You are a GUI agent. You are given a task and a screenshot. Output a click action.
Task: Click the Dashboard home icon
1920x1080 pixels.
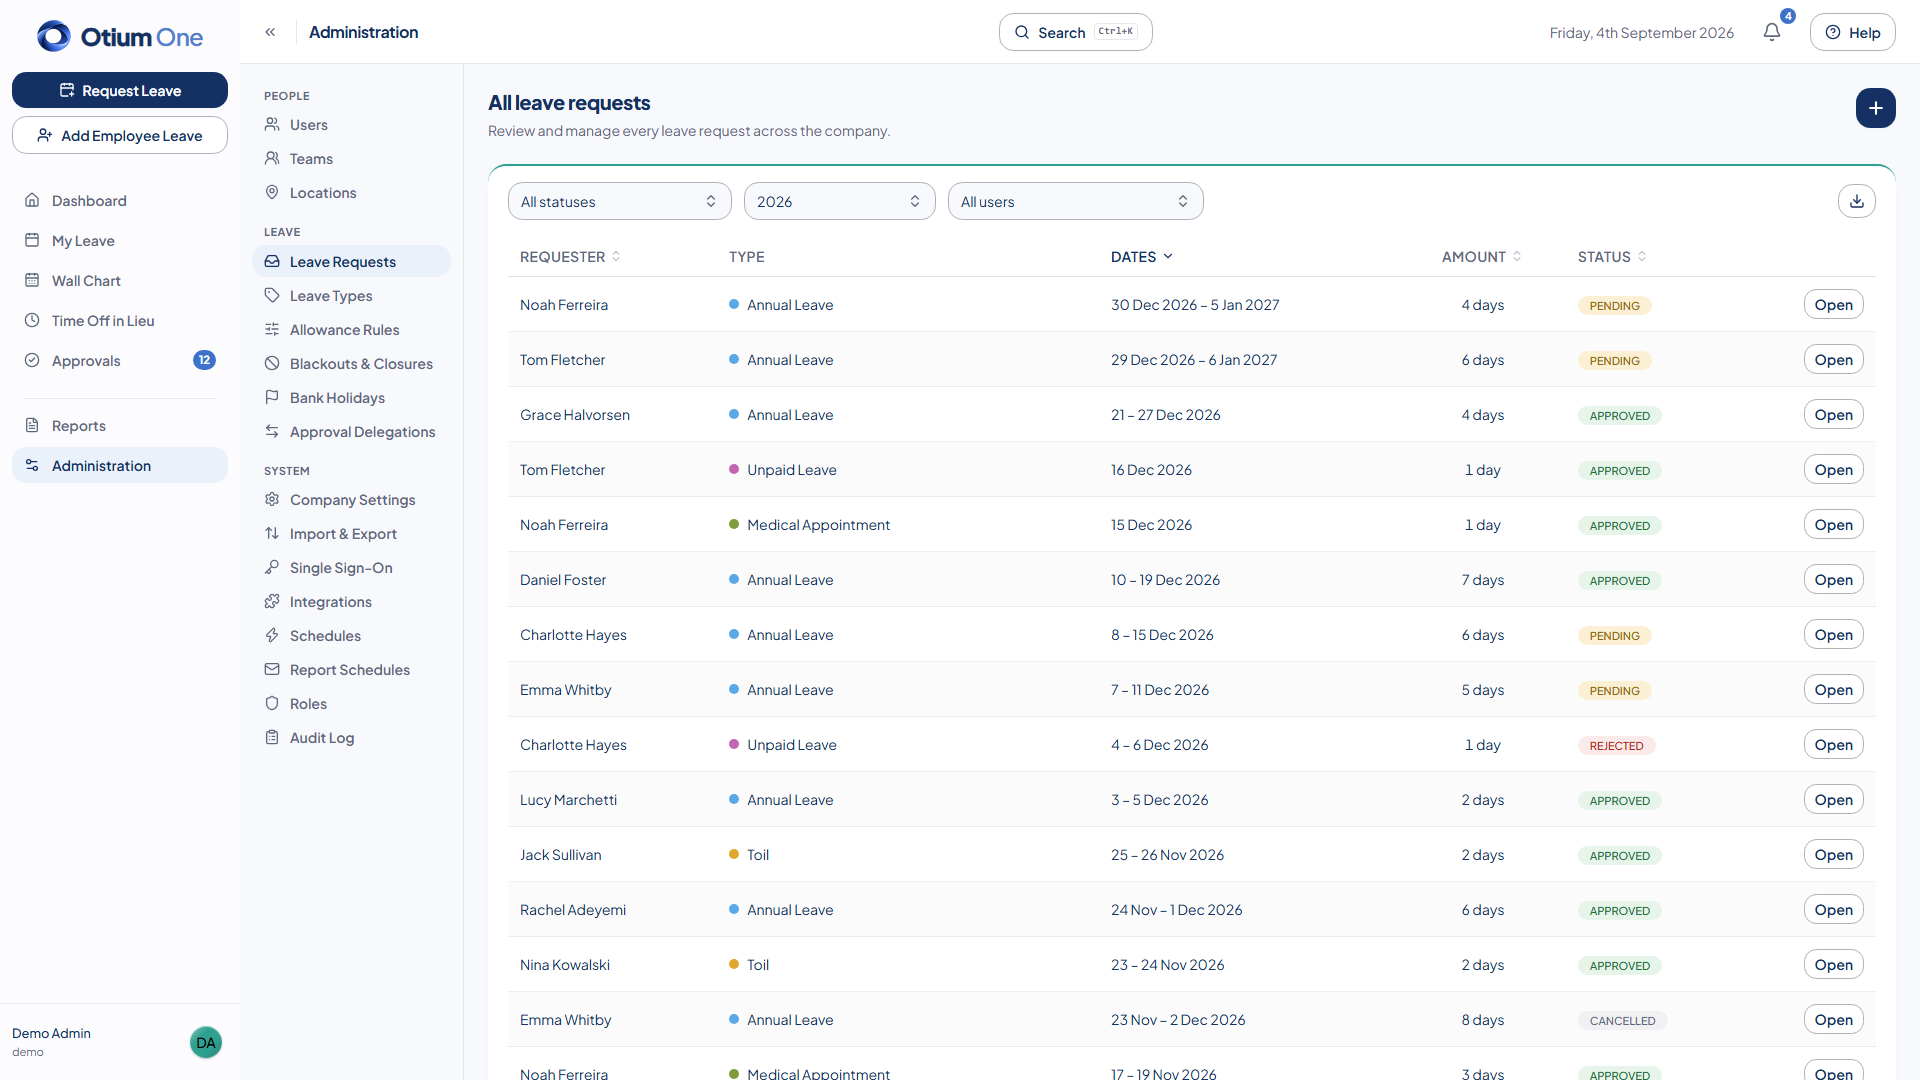click(x=32, y=200)
